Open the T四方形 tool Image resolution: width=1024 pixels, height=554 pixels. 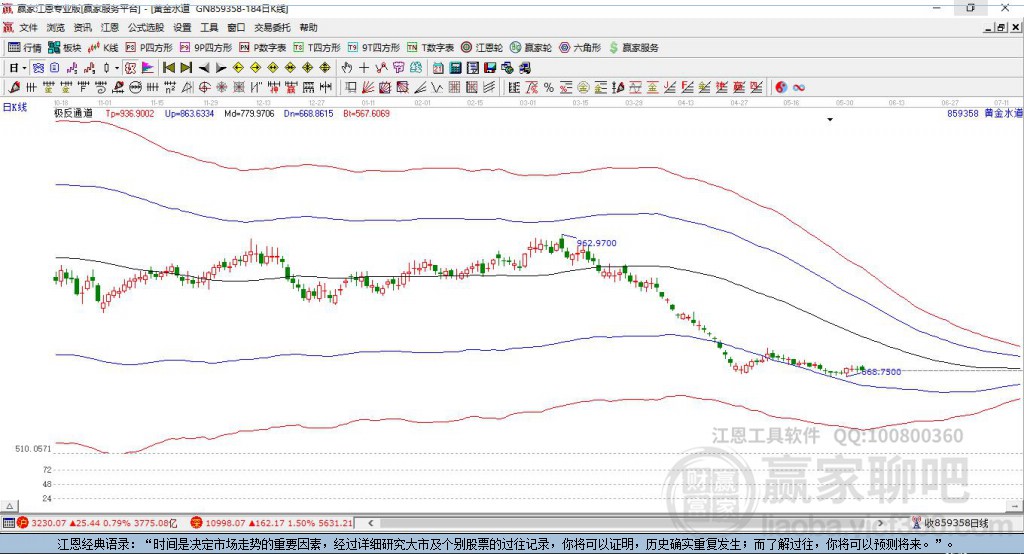click(317, 48)
